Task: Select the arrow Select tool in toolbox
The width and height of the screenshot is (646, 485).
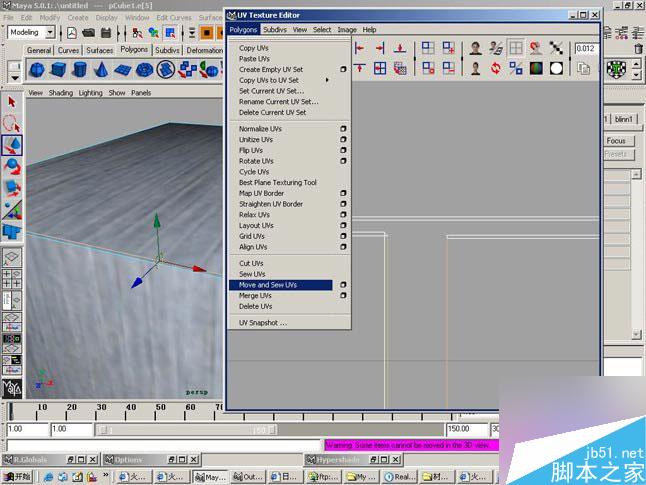Action: 12,102
